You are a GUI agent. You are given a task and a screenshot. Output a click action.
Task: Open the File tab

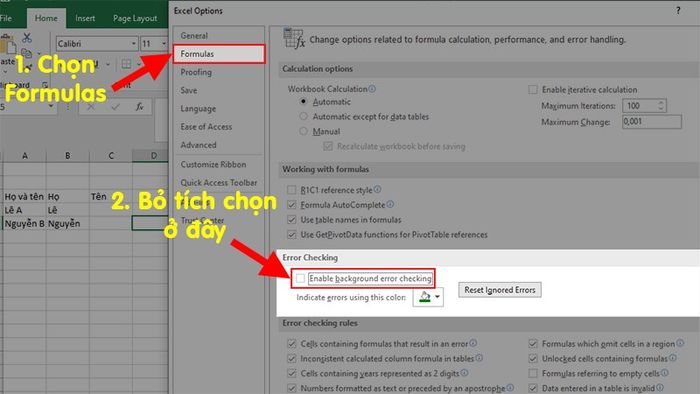[6, 18]
